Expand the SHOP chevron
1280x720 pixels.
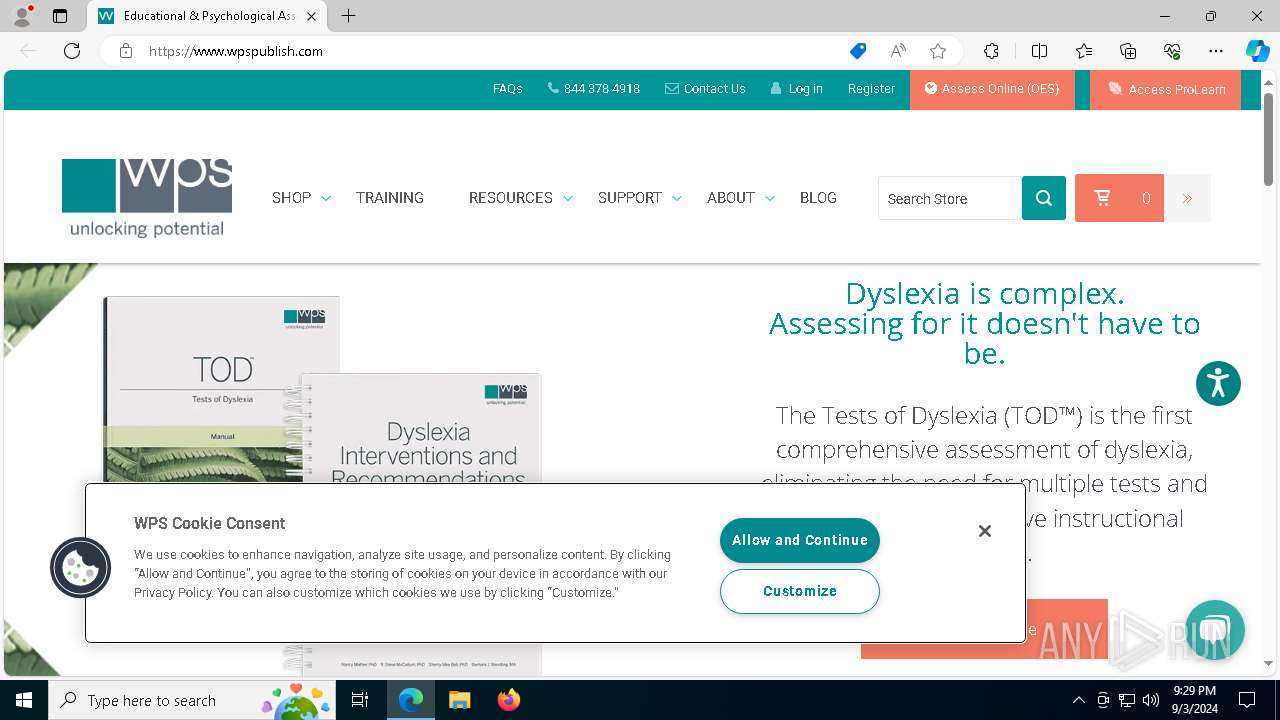click(x=325, y=199)
